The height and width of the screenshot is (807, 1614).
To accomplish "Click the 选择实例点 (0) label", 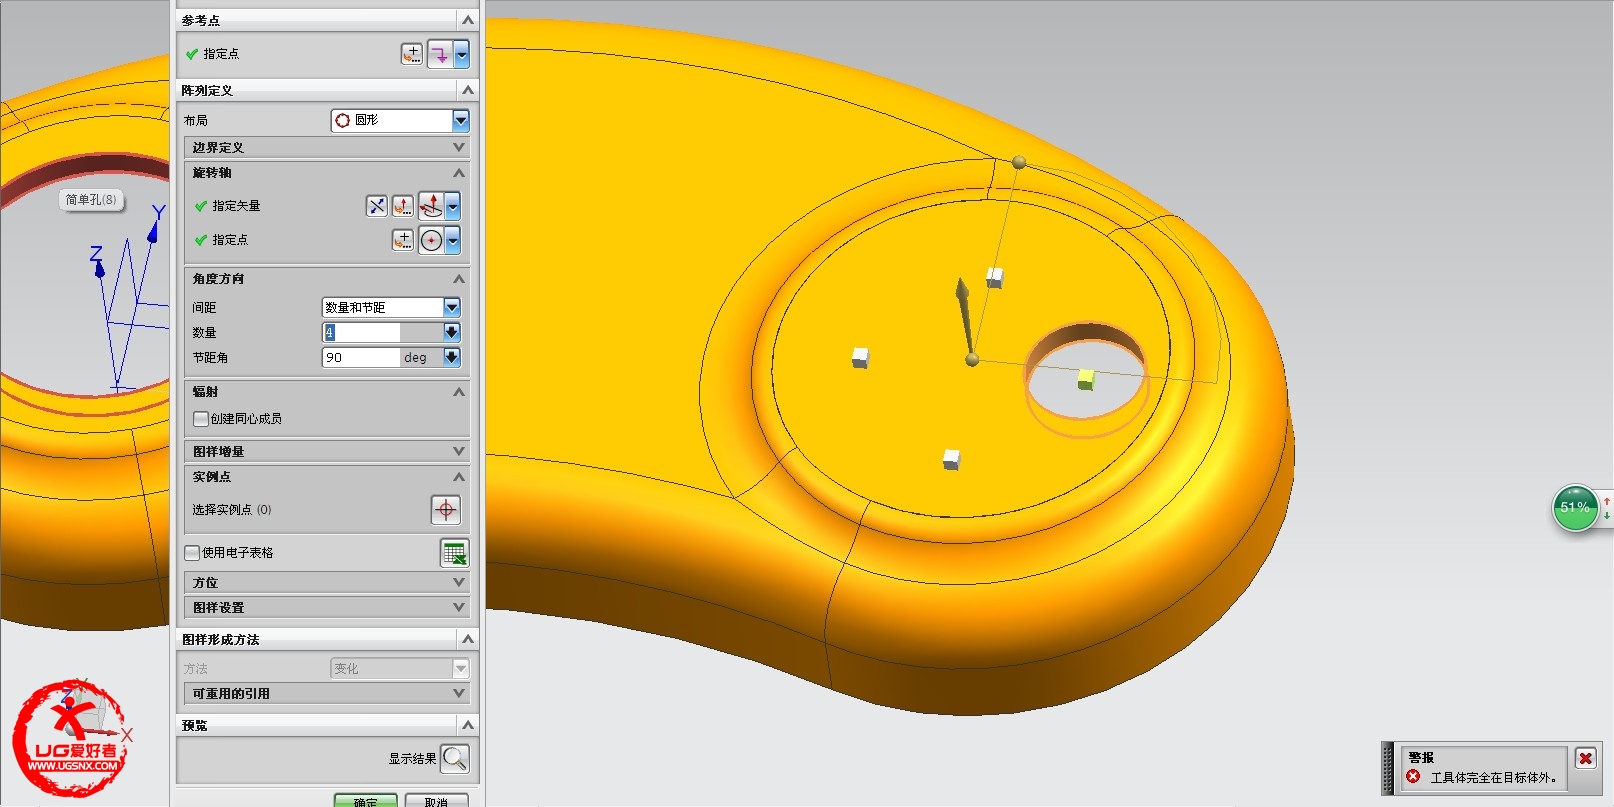I will (232, 510).
